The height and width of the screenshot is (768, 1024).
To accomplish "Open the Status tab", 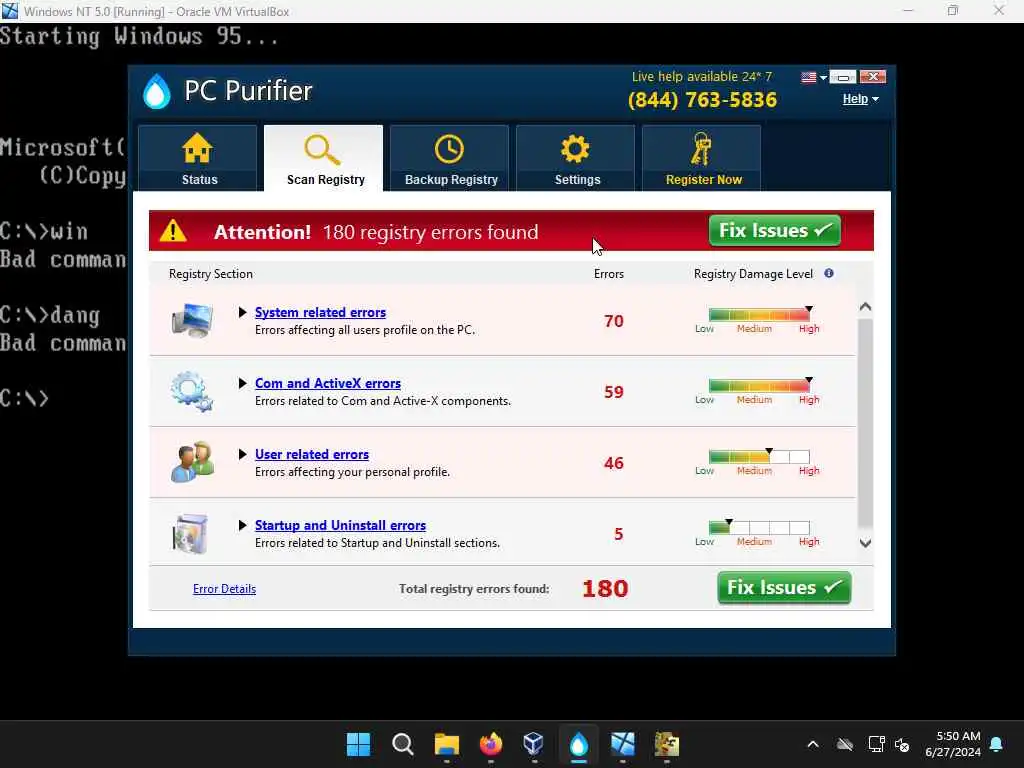I will point(198,158).
